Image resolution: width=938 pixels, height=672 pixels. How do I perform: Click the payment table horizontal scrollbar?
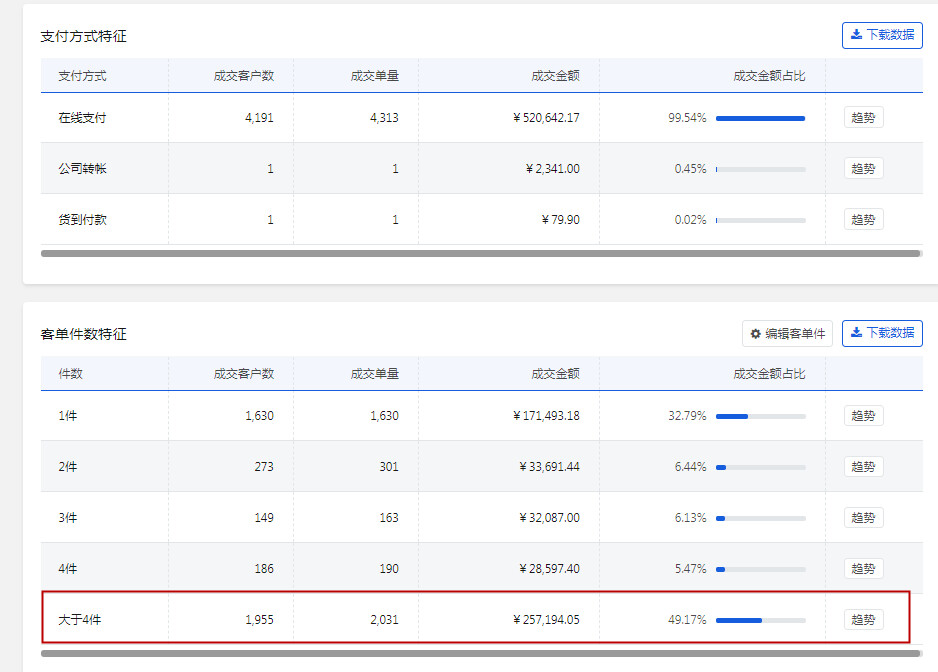pos(480,254)
